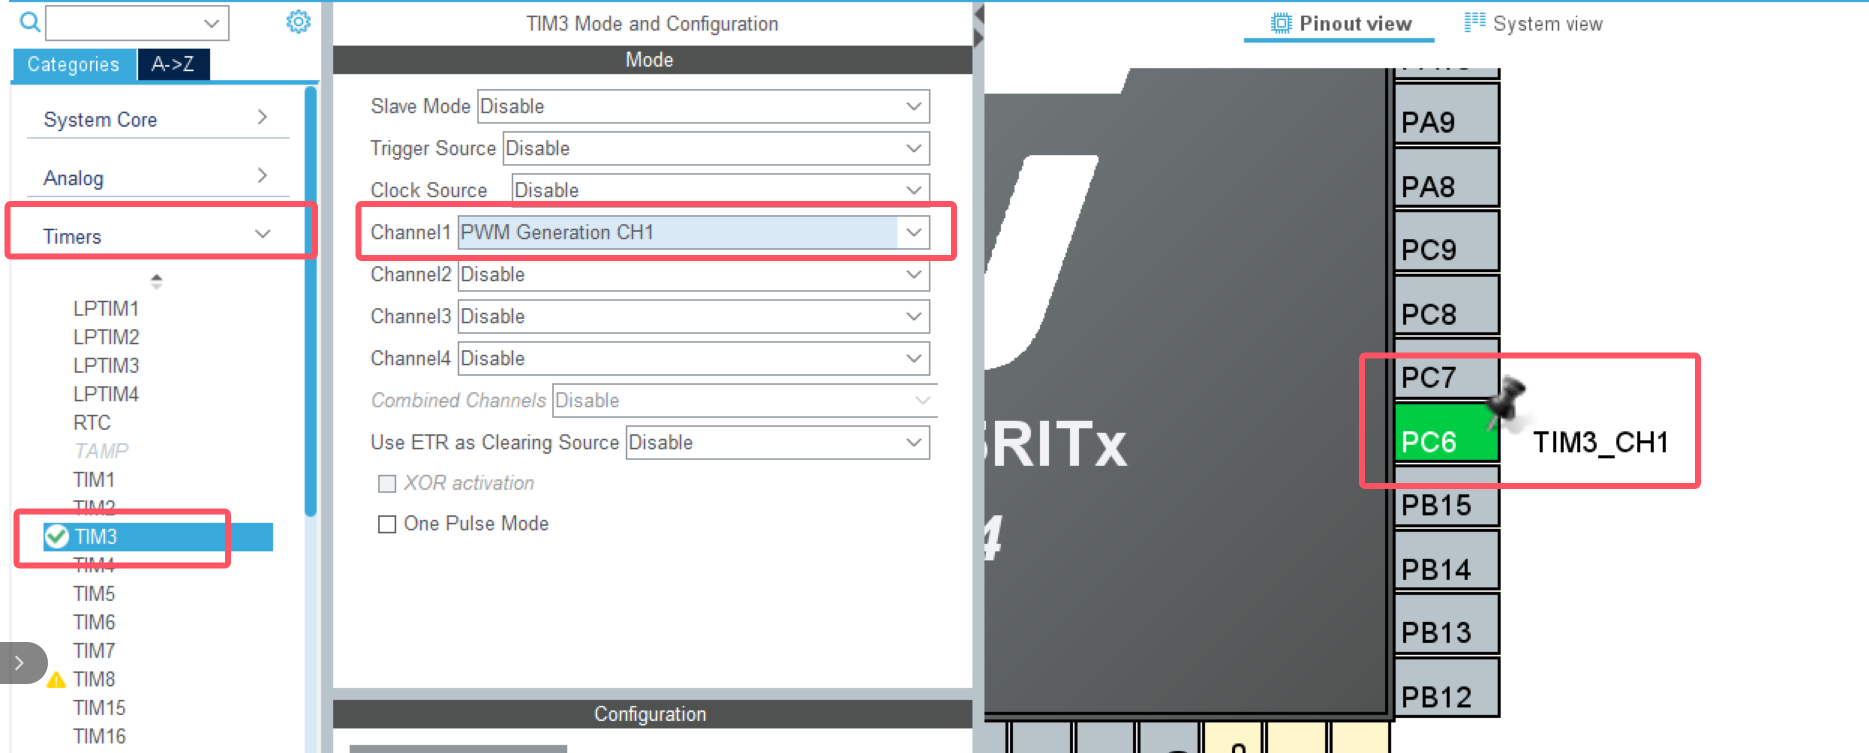The height and width of the screenshot is (753, 1869).
Task: Select LPTIM1 in the timers list
Action: click(x=106, y=308)
